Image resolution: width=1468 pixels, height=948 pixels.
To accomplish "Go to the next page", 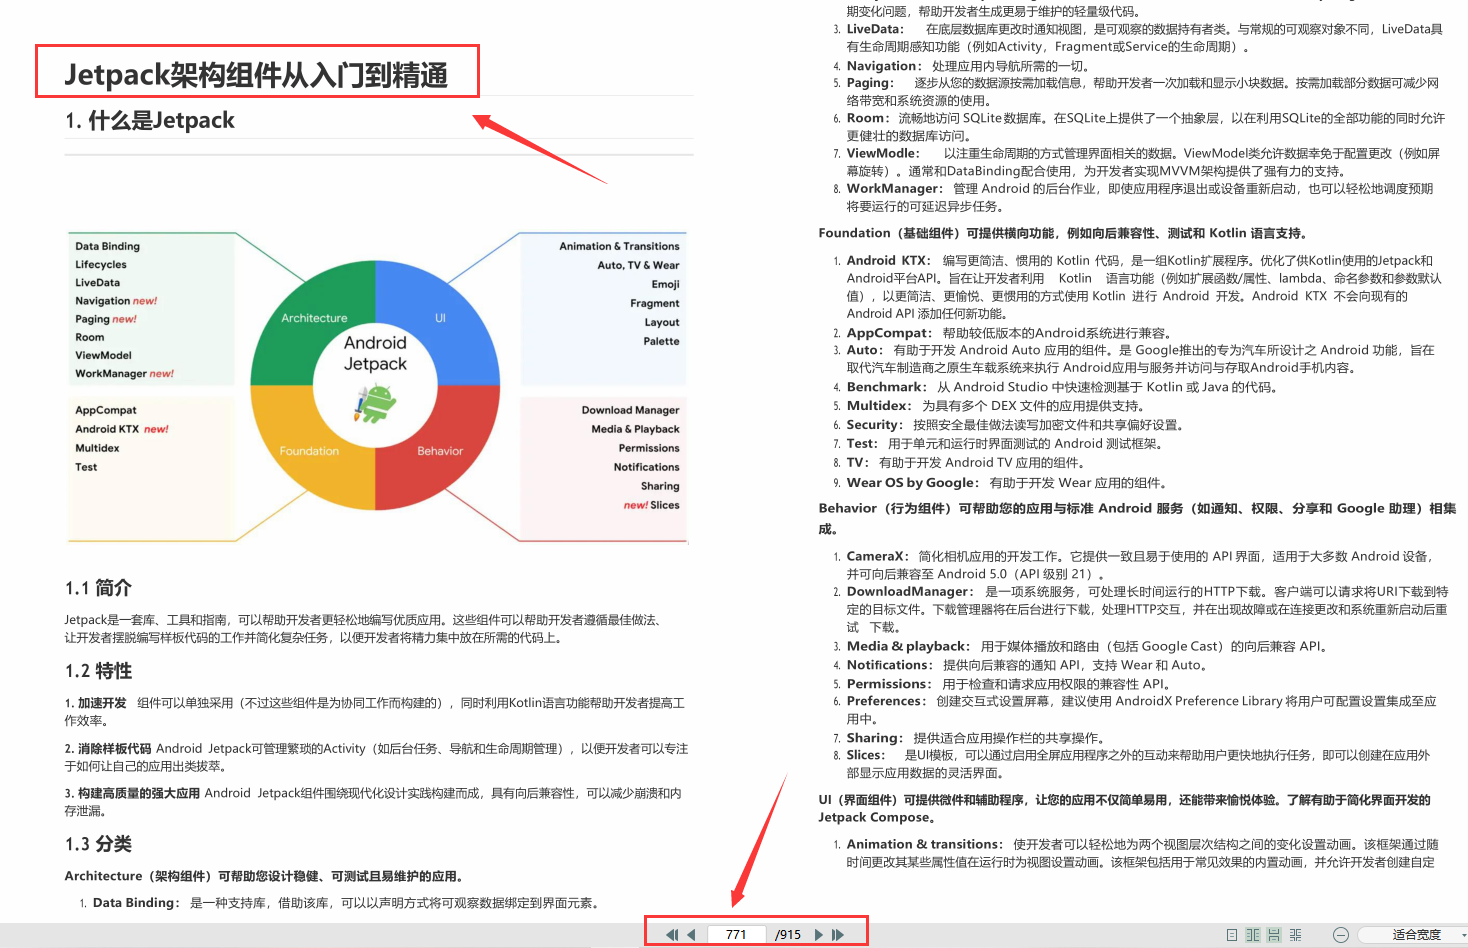I will 818,935.
